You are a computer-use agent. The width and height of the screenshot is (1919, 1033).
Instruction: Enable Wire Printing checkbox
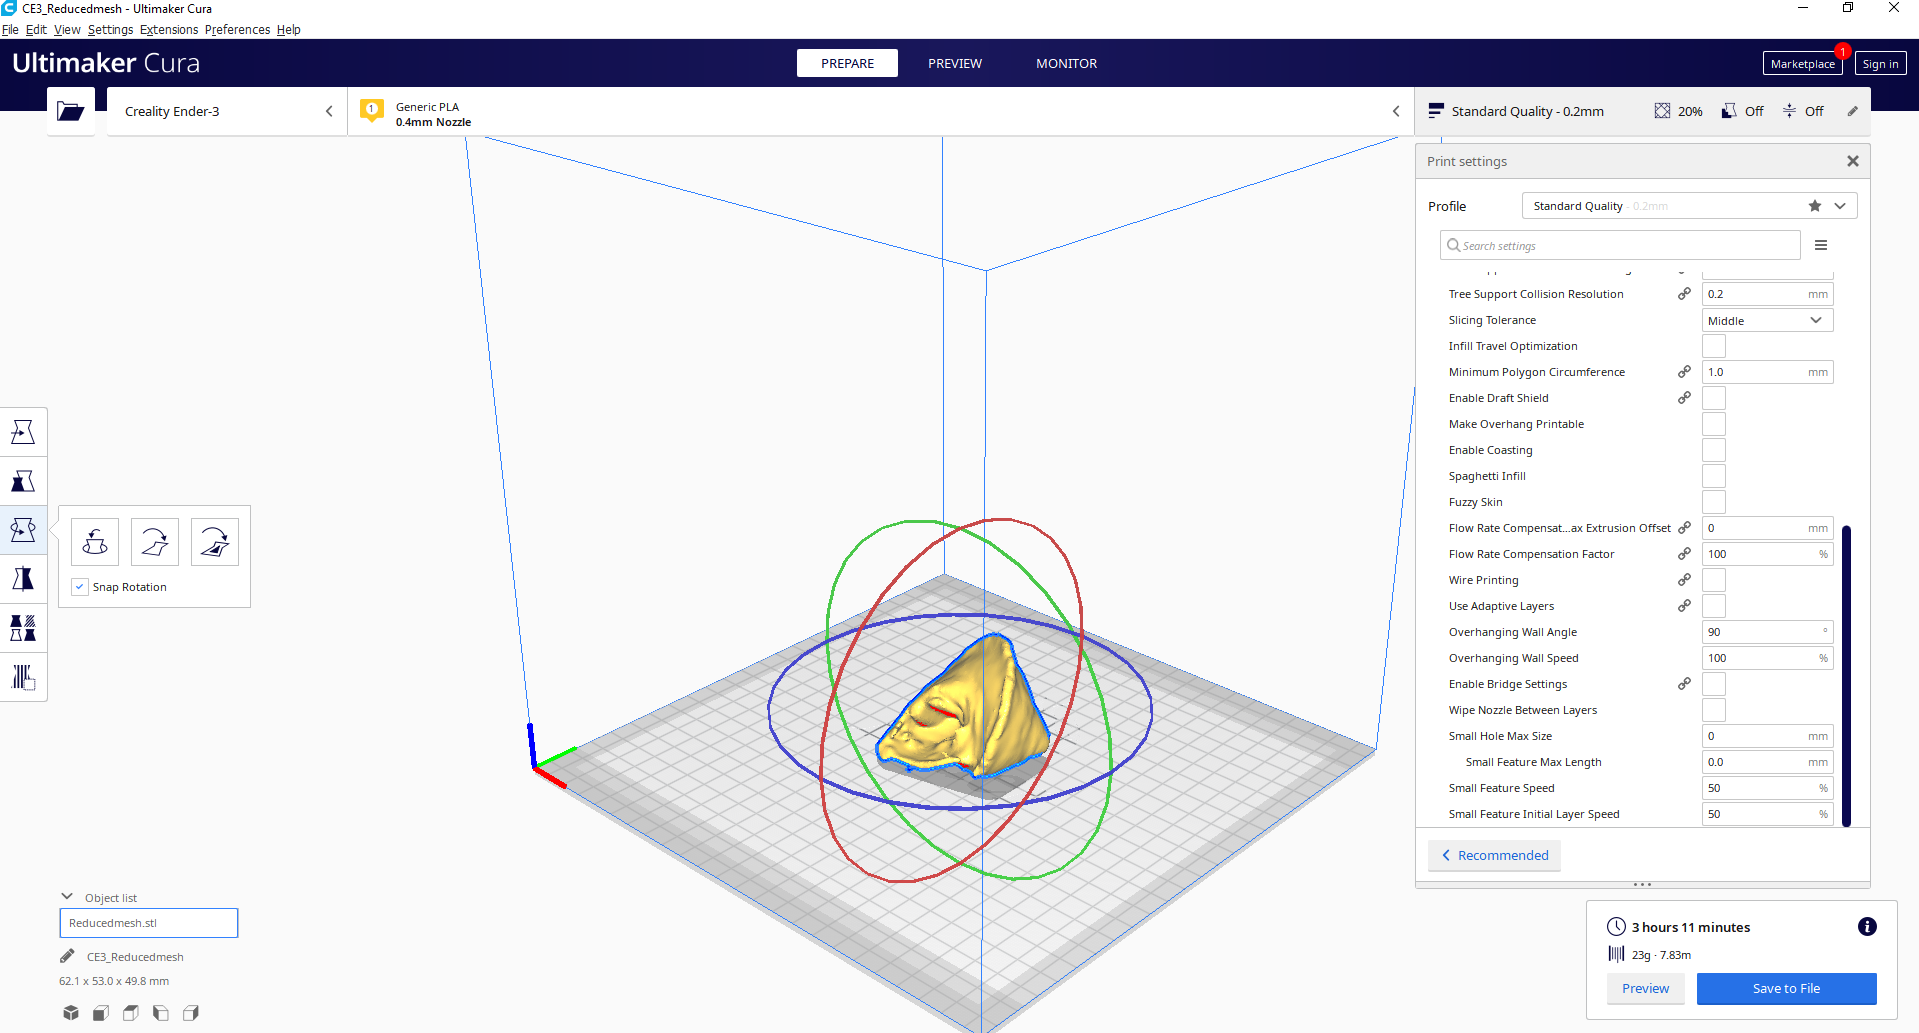[x=1714, y=580]
